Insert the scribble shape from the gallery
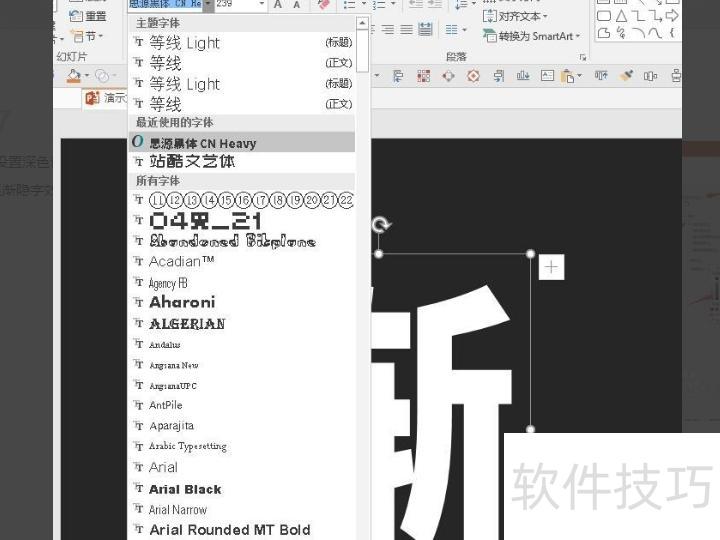The width and height of the screenshot is (720, 540). pos(621,33)
